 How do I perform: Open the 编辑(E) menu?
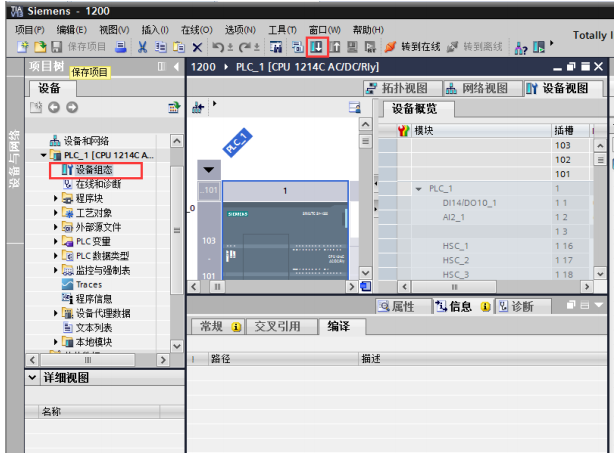[72, 30]
